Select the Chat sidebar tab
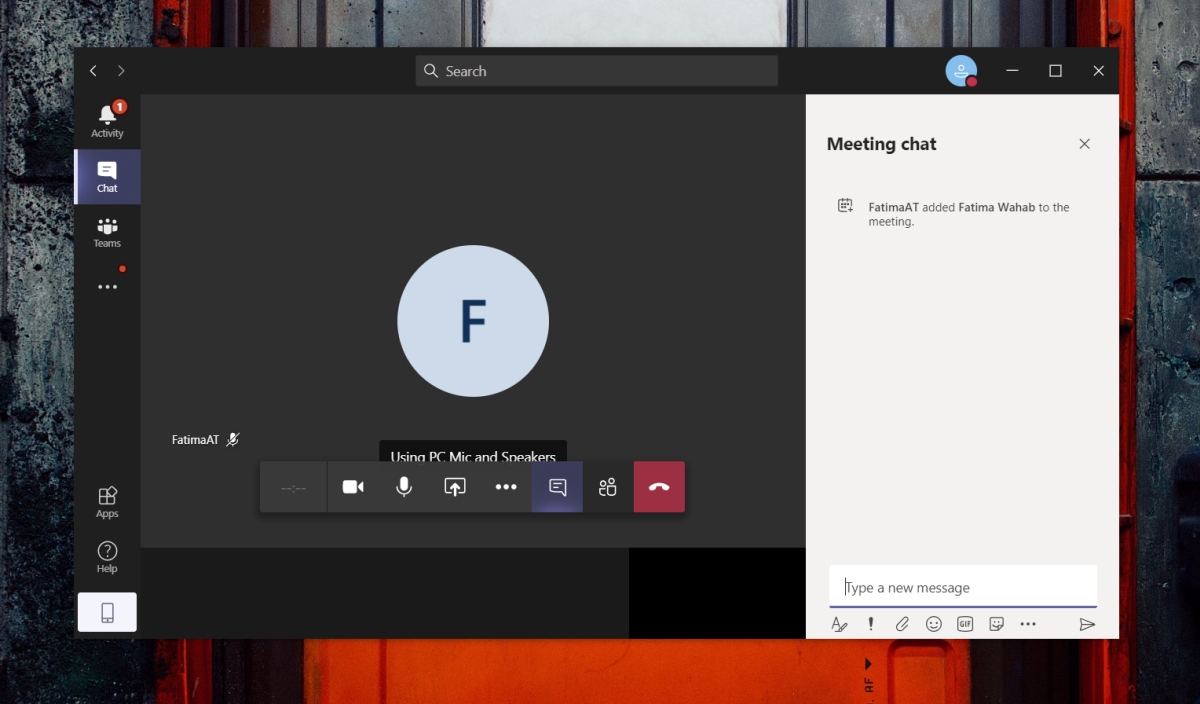The image size is (1200, 704). pos(107,177)
